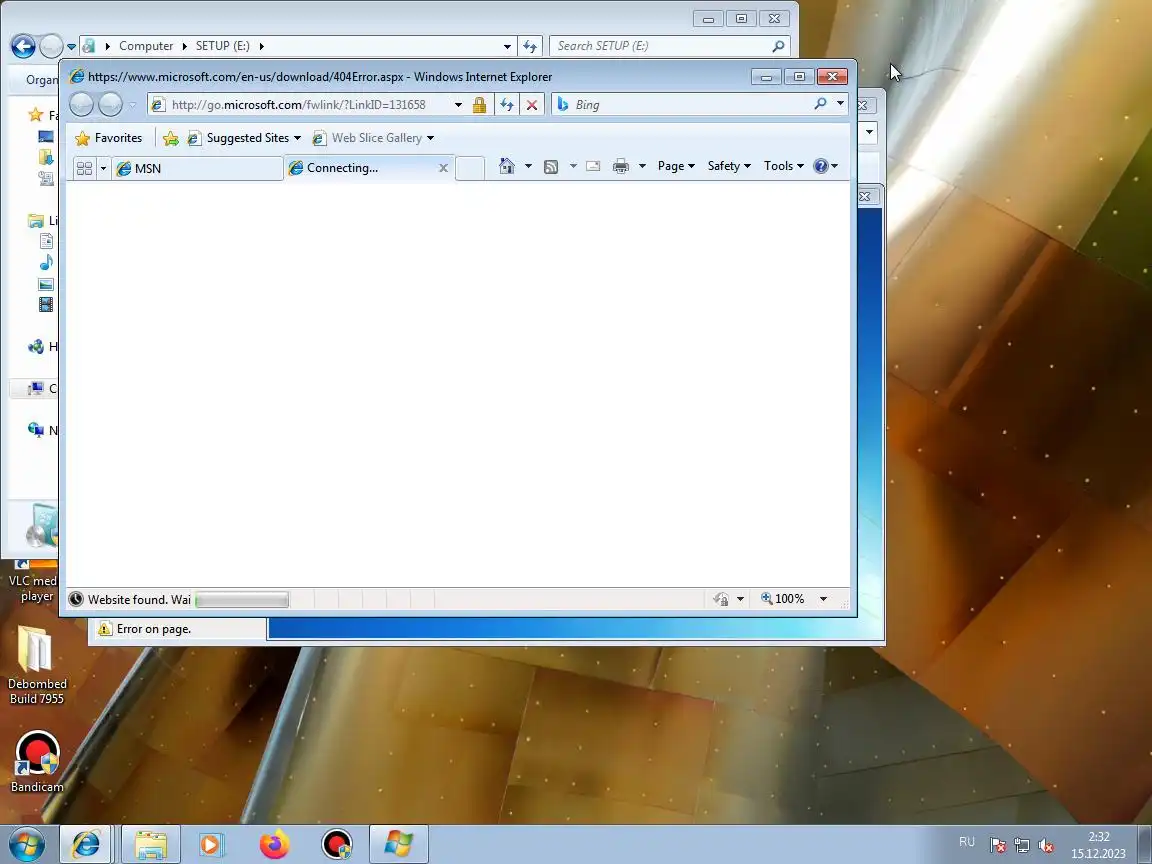Expand the search provider dropdown arrow
The image size is (1152, 864).
[x=840, y=104]
